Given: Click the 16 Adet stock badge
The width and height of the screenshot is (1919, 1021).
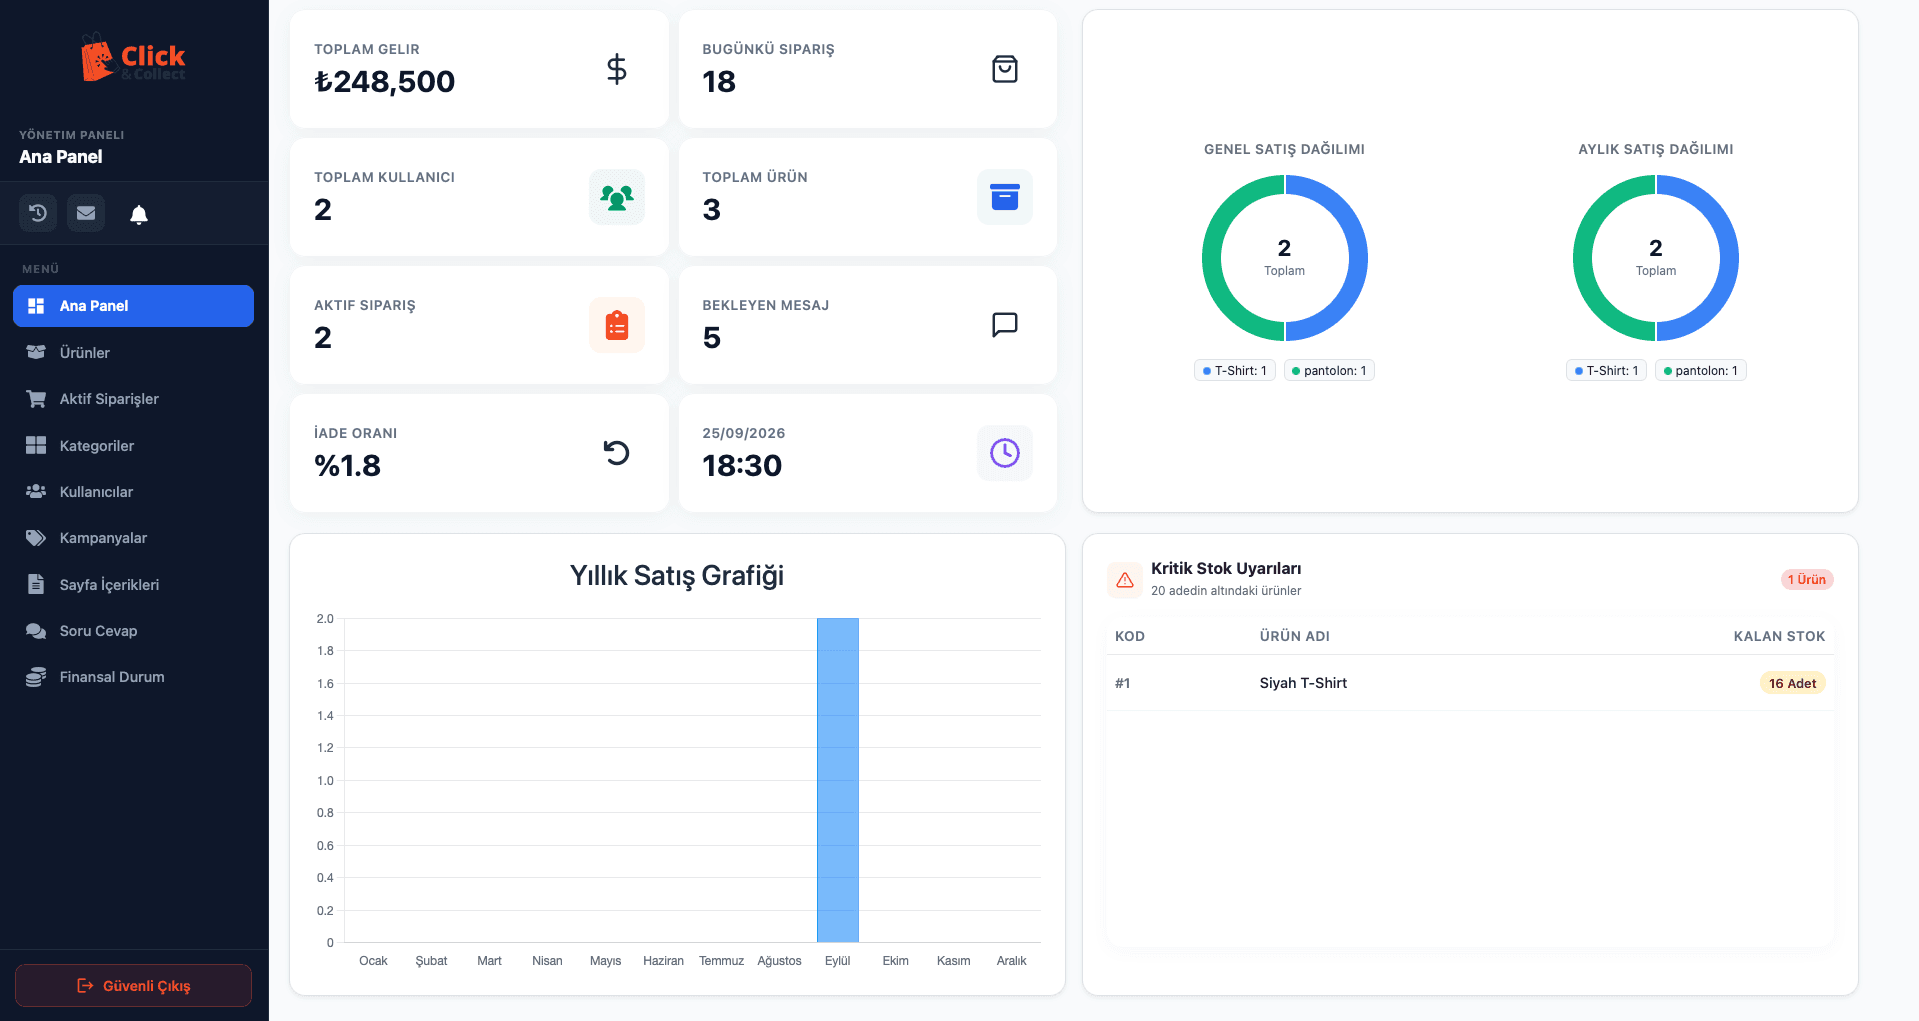Looking at the screenshot, I should [x=1792, y=683].
